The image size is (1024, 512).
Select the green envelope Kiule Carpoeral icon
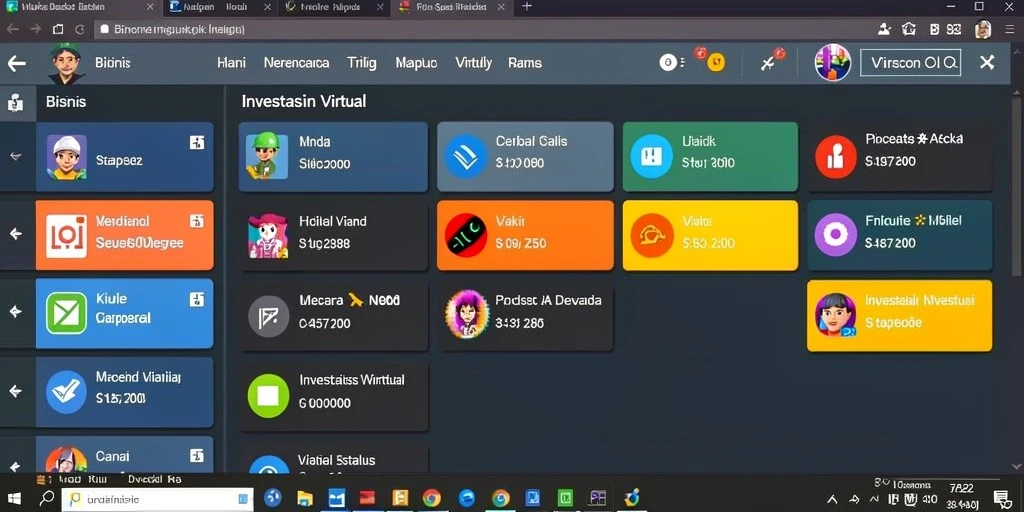click(66, 313)
